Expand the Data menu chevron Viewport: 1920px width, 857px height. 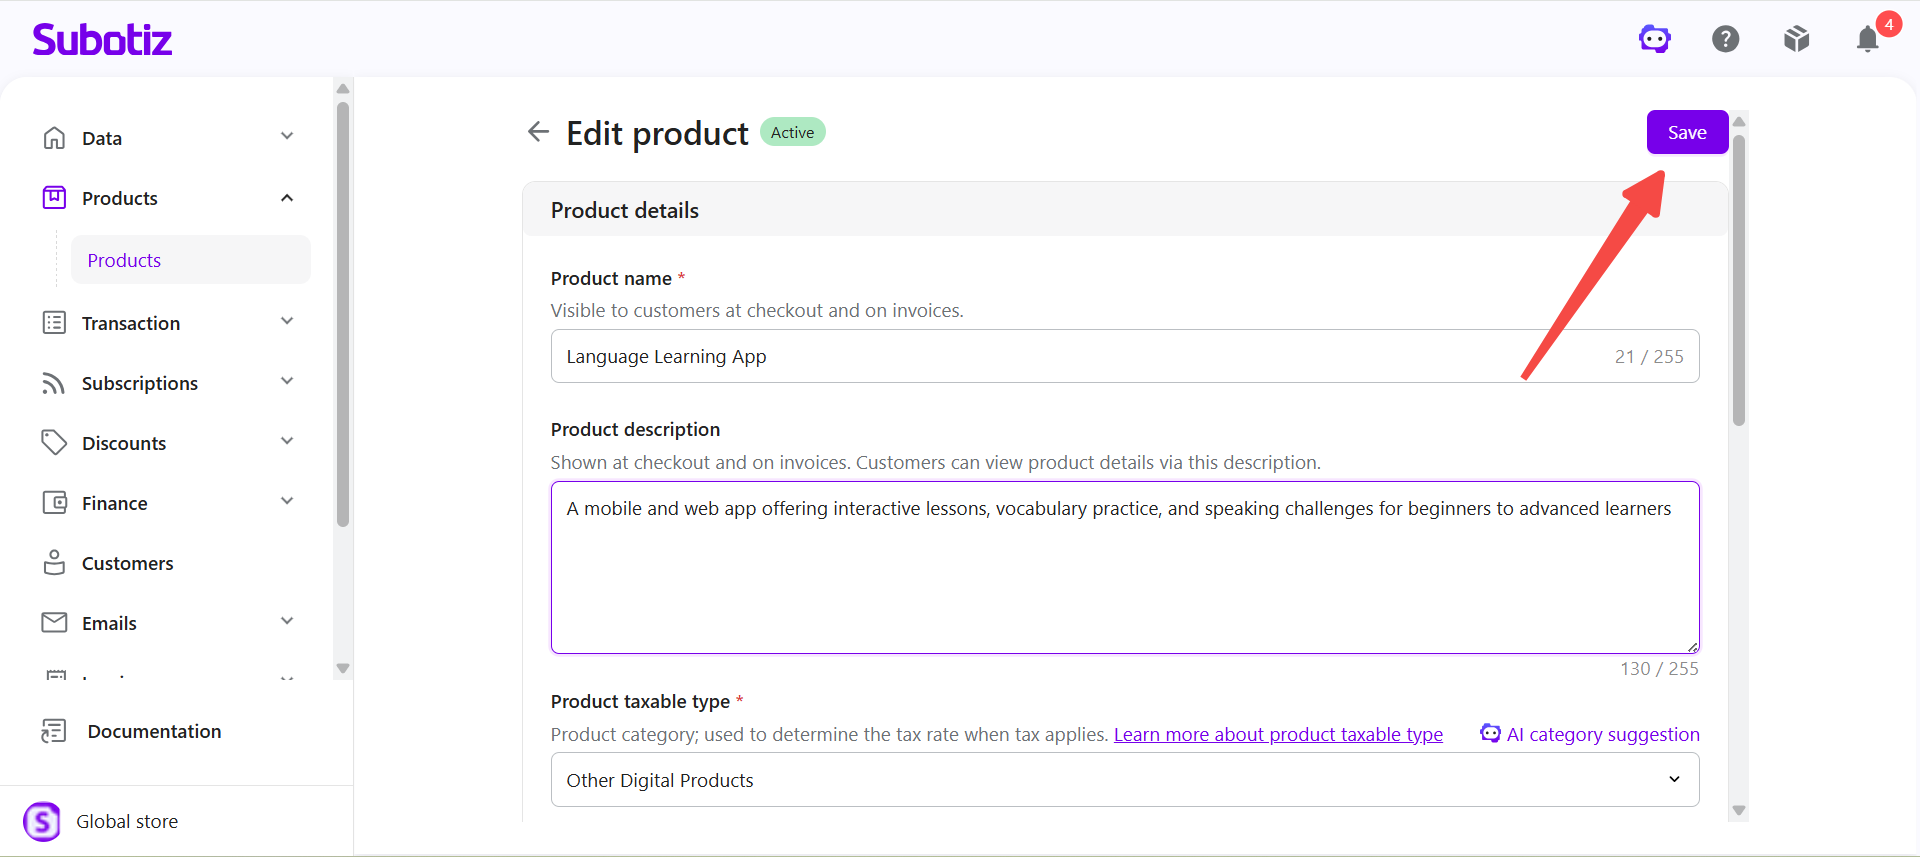pyautogui.click(x=287, y=137)
